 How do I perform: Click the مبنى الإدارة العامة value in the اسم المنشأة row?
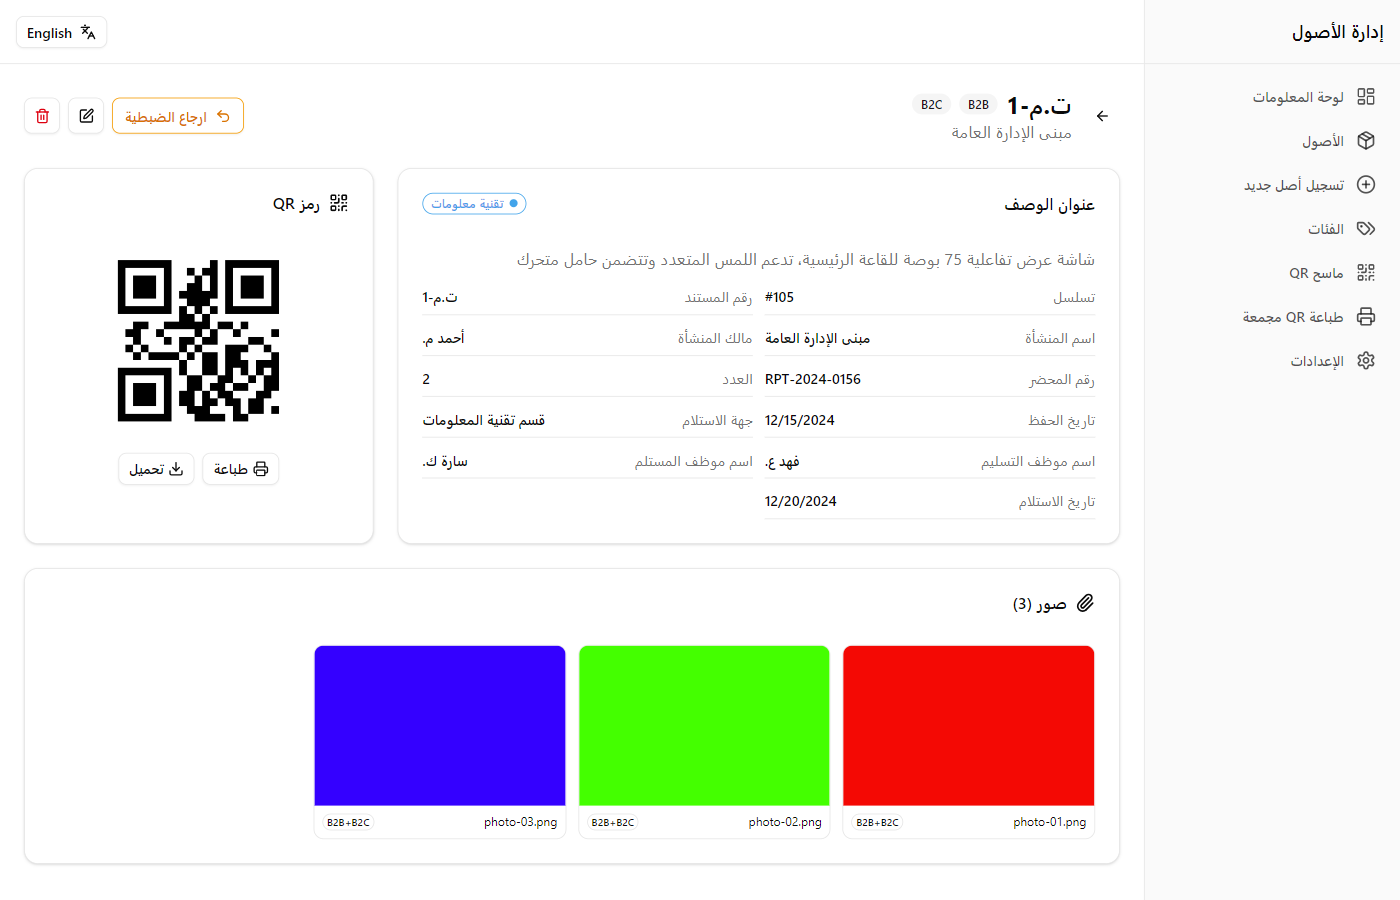pos(817,338)
